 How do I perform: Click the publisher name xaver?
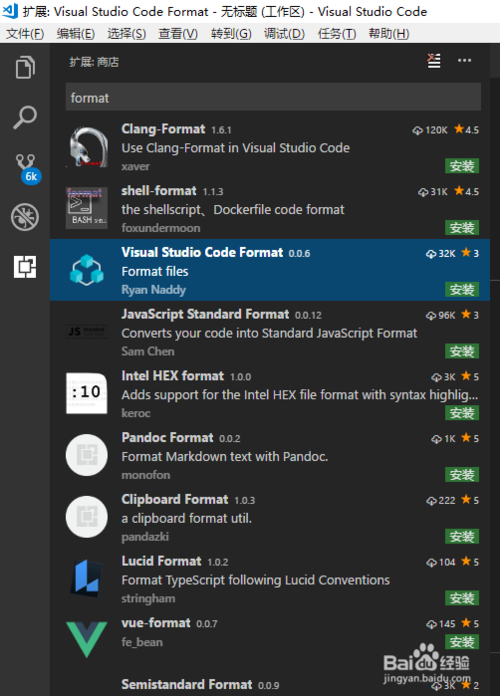pyautogui.click(x=135, y=166)
